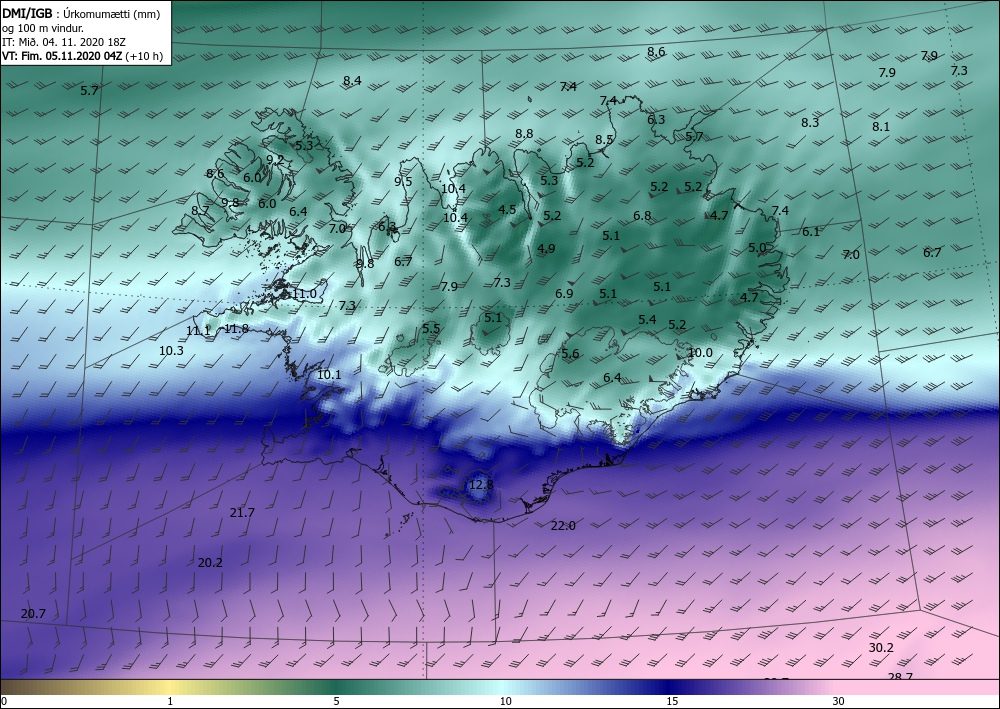Select the 'VT: Fim. 05.11.2020 04Z' valid time
The image size is (1000, 709).
(62, 56)
